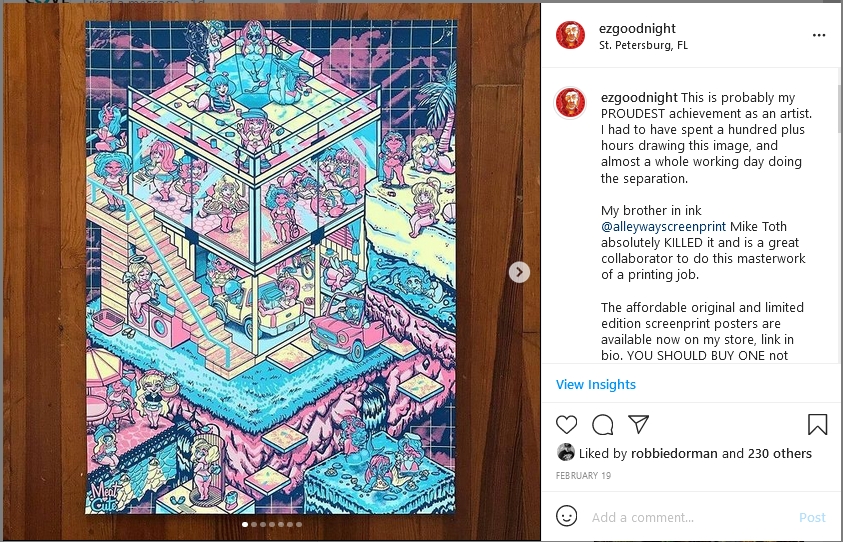Select the second carousel dot indicator

[254, 524]
